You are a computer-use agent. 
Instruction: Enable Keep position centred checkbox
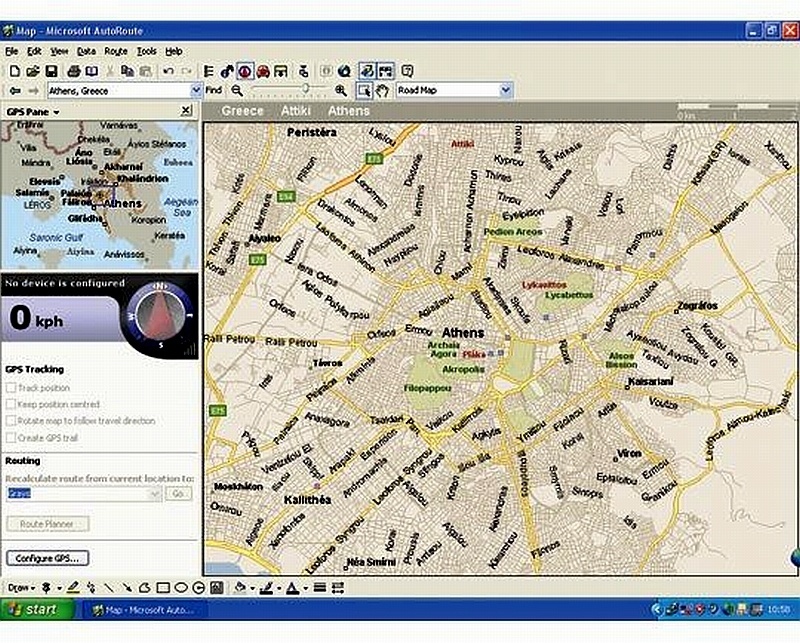coord(11,404)
